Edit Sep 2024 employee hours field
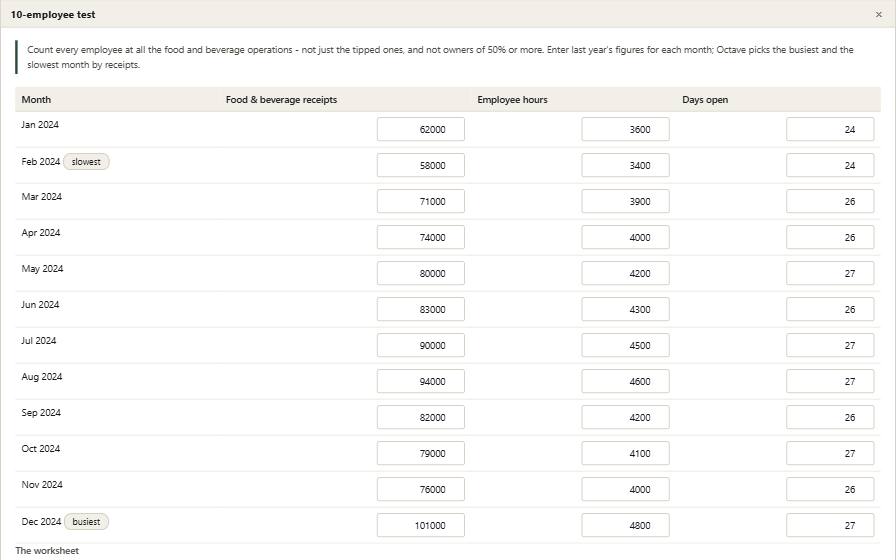This screenshot has width=896, height=560. pos(625,417)
